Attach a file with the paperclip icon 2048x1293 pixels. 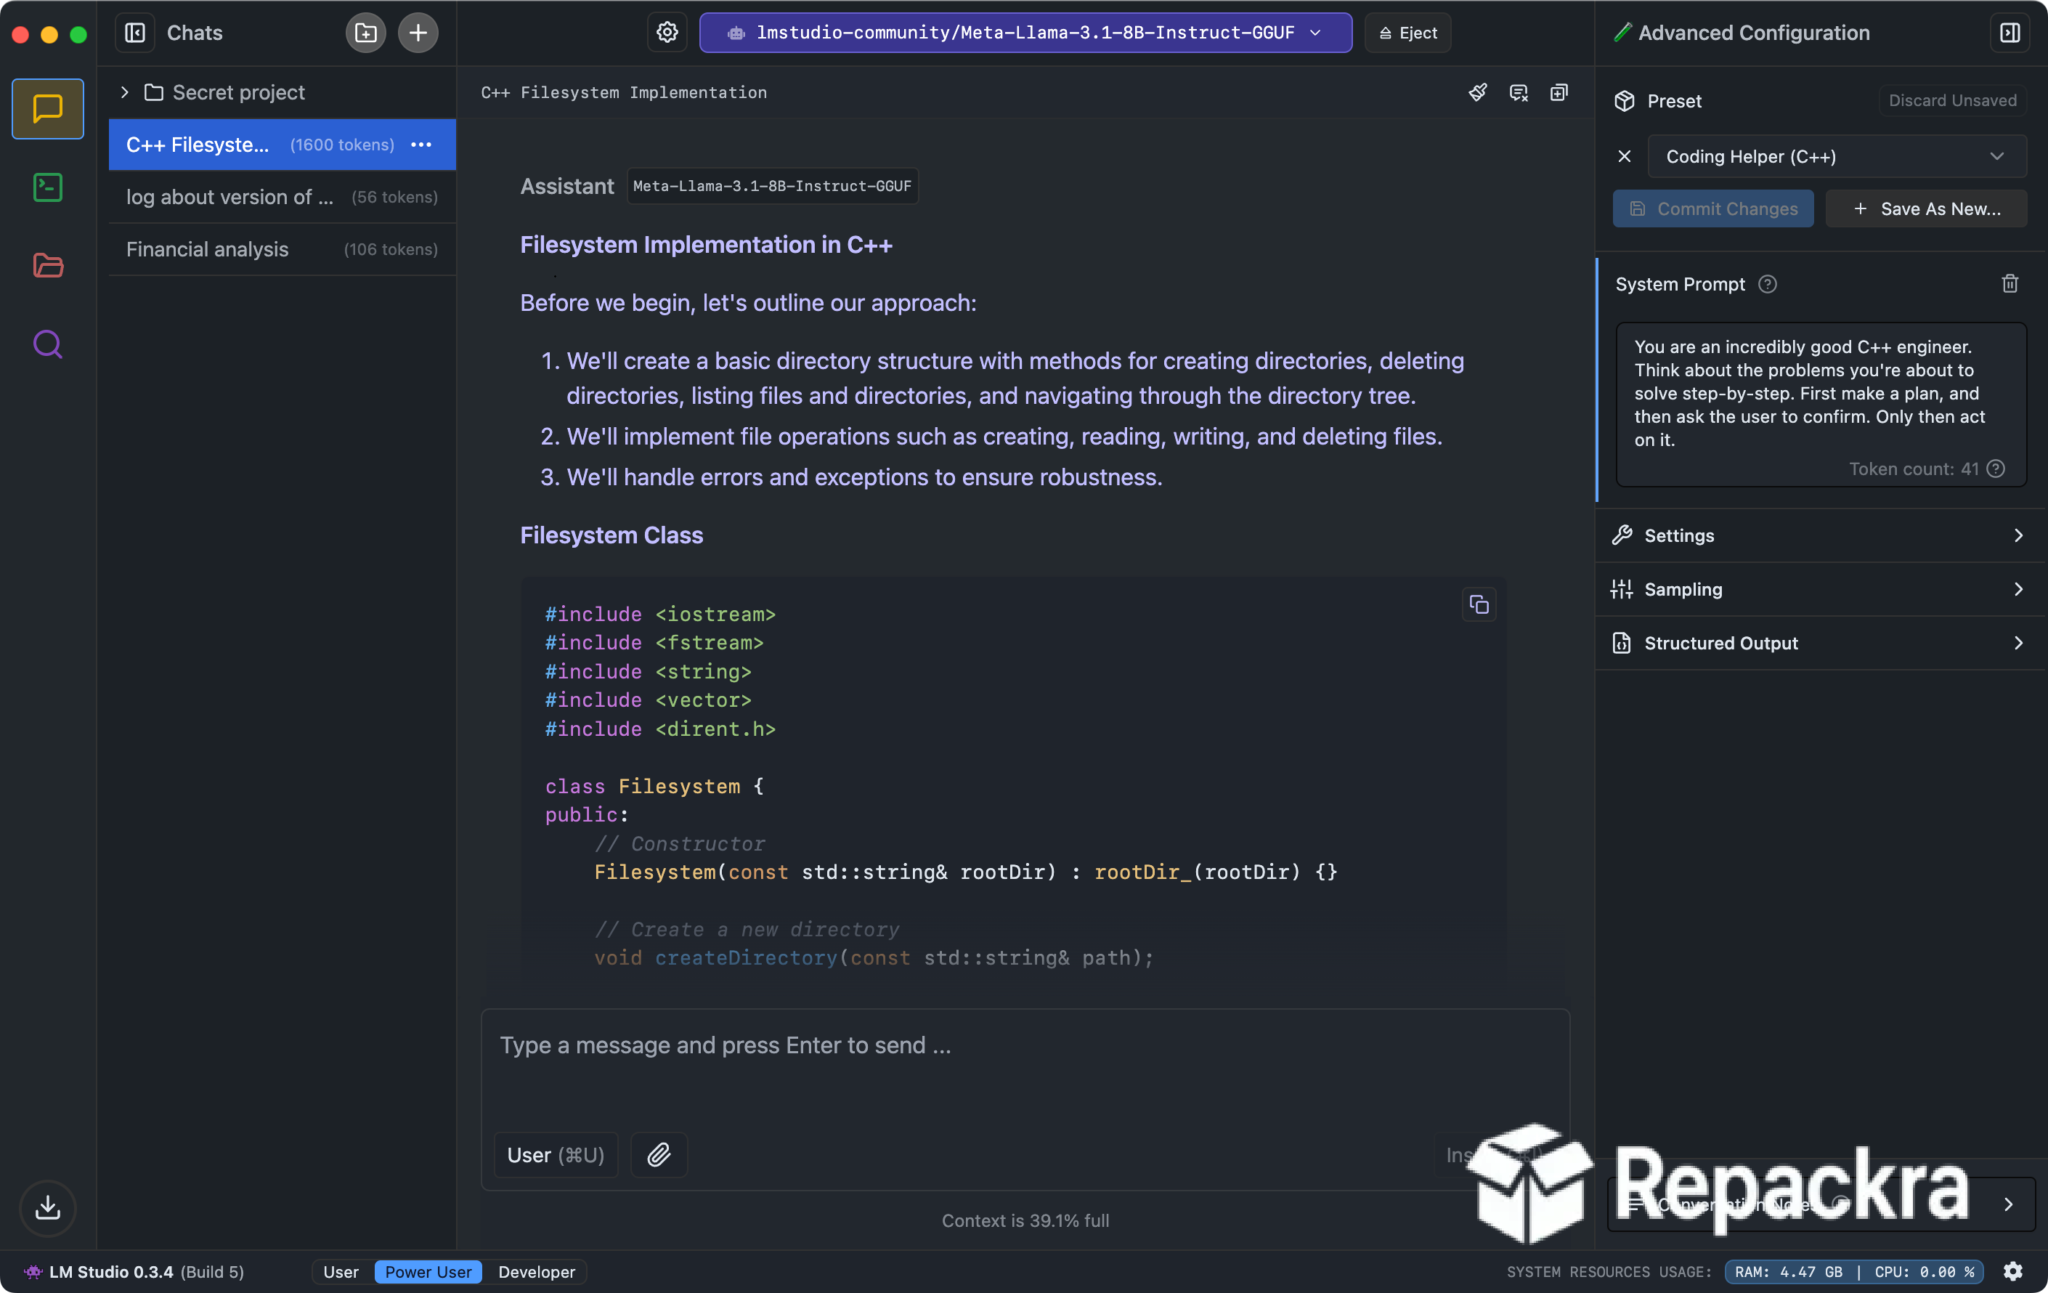659,1155
